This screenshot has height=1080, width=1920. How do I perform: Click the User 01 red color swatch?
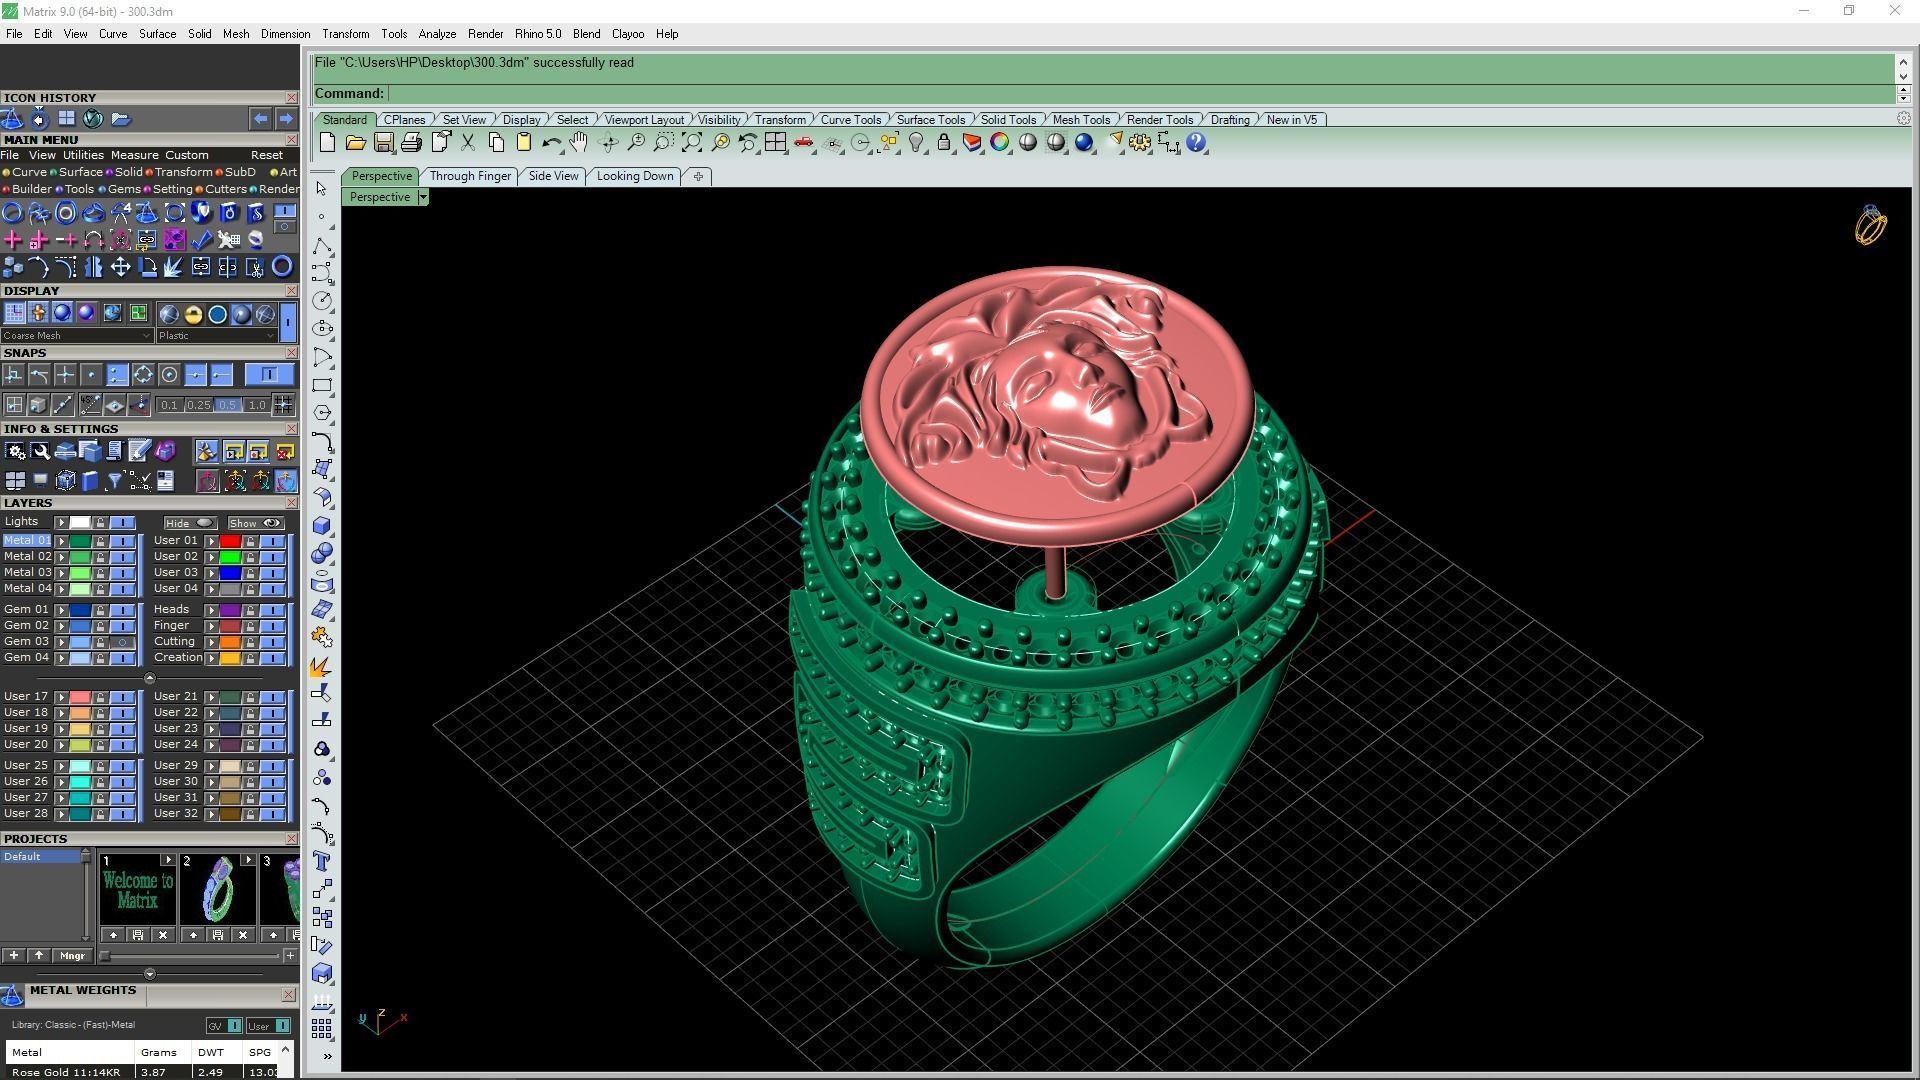pos(230,541)
